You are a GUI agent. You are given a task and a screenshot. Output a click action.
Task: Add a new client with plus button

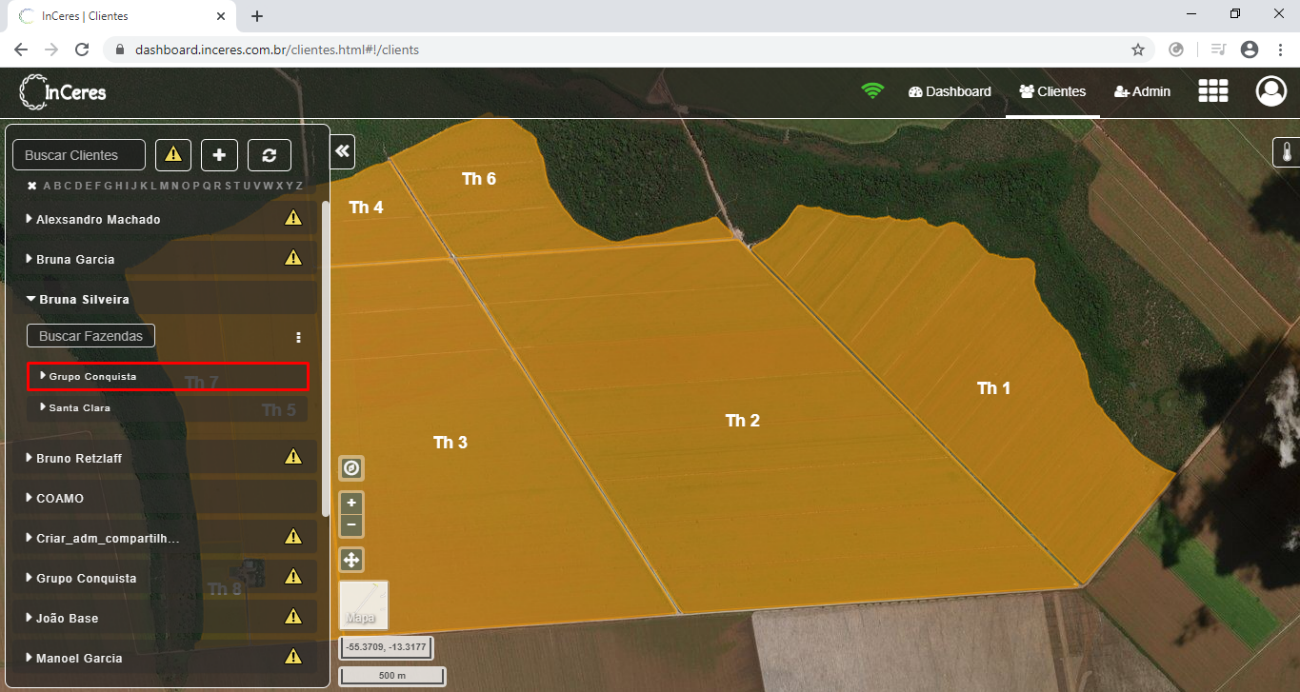coord(219,155)
